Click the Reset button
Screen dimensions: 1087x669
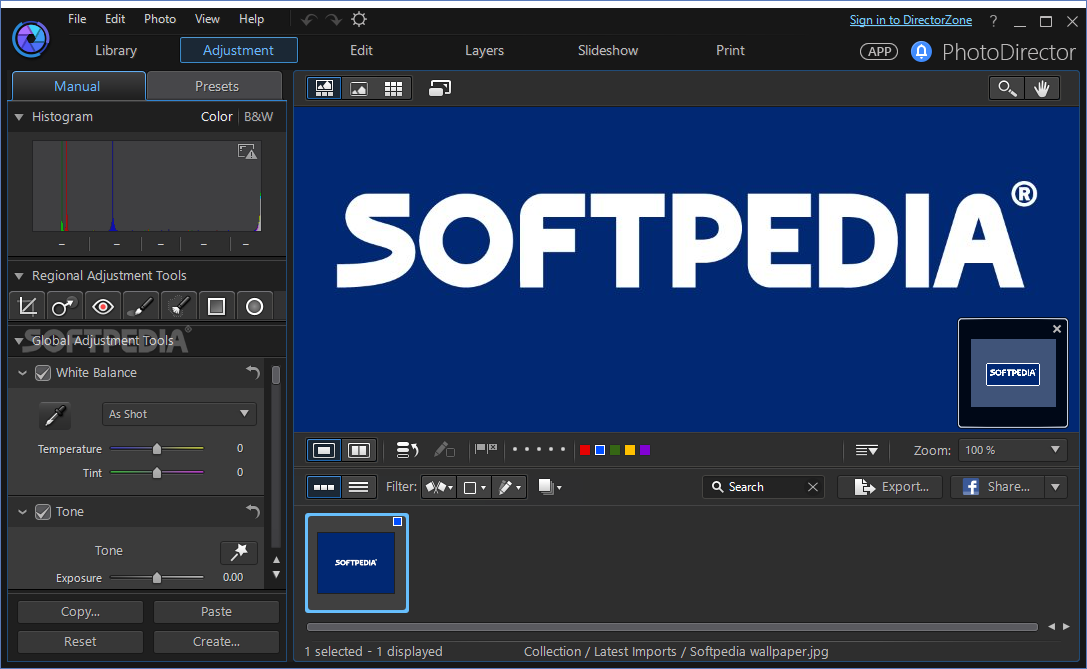[80, 642]
